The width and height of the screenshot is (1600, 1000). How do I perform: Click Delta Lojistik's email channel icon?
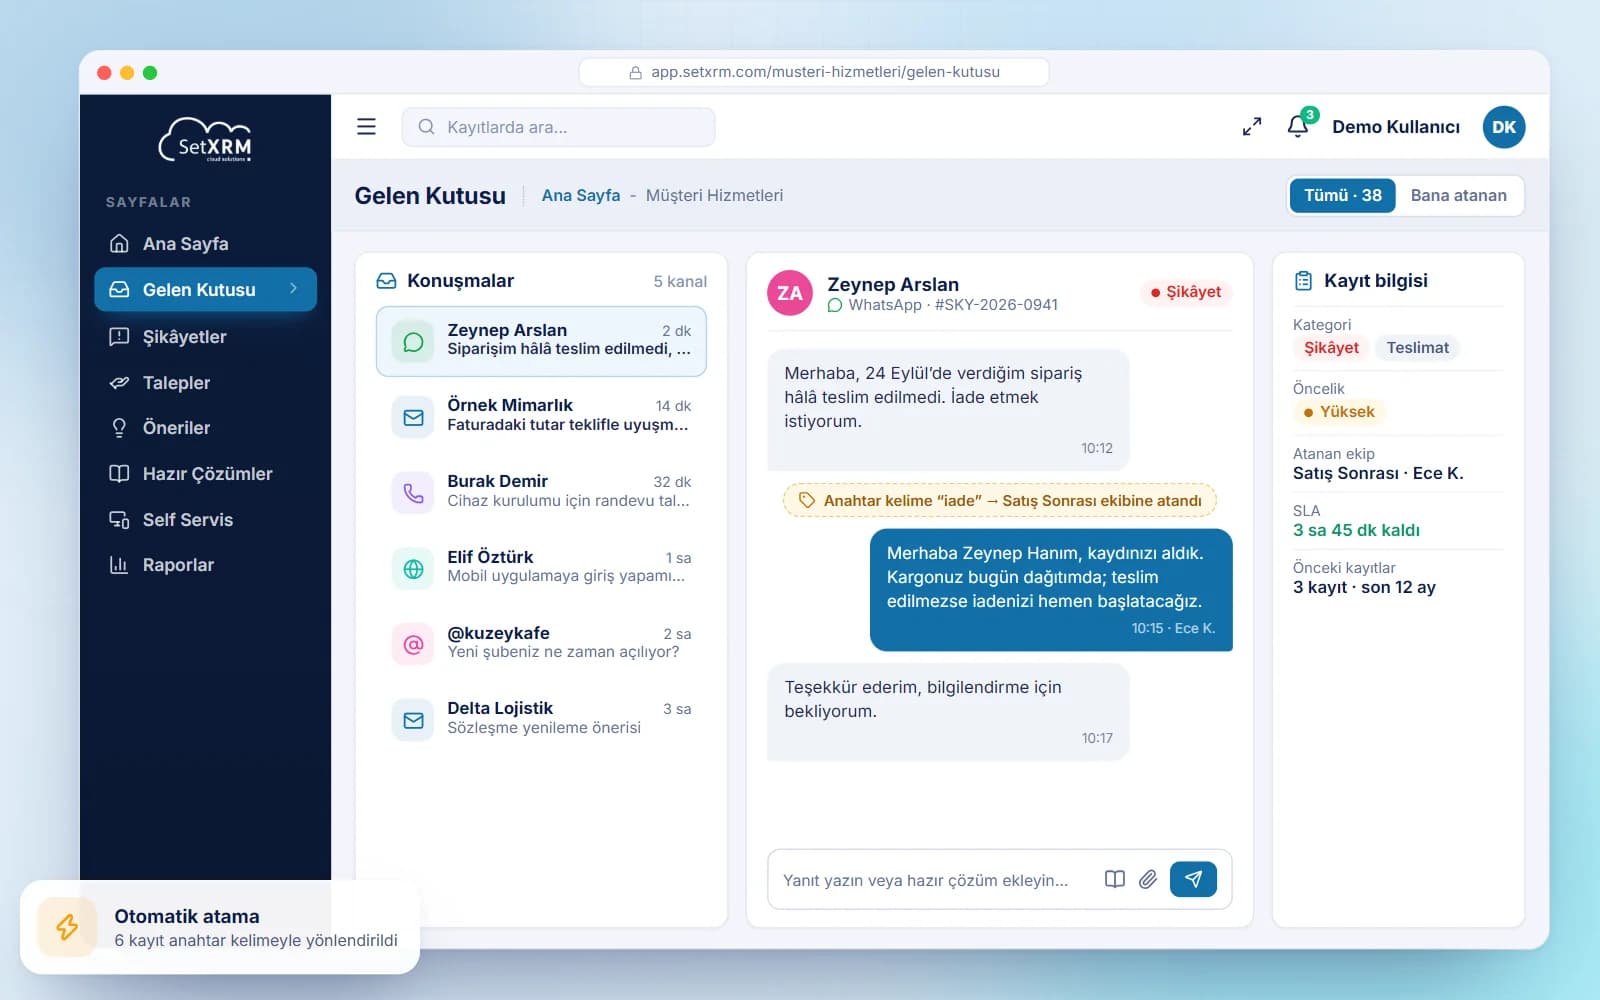tap(413, 720)
